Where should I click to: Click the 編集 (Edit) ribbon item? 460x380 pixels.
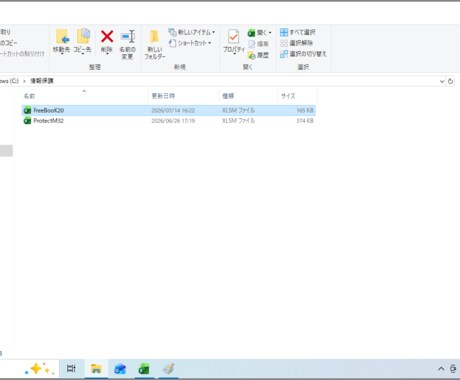[x=258, y=44]
